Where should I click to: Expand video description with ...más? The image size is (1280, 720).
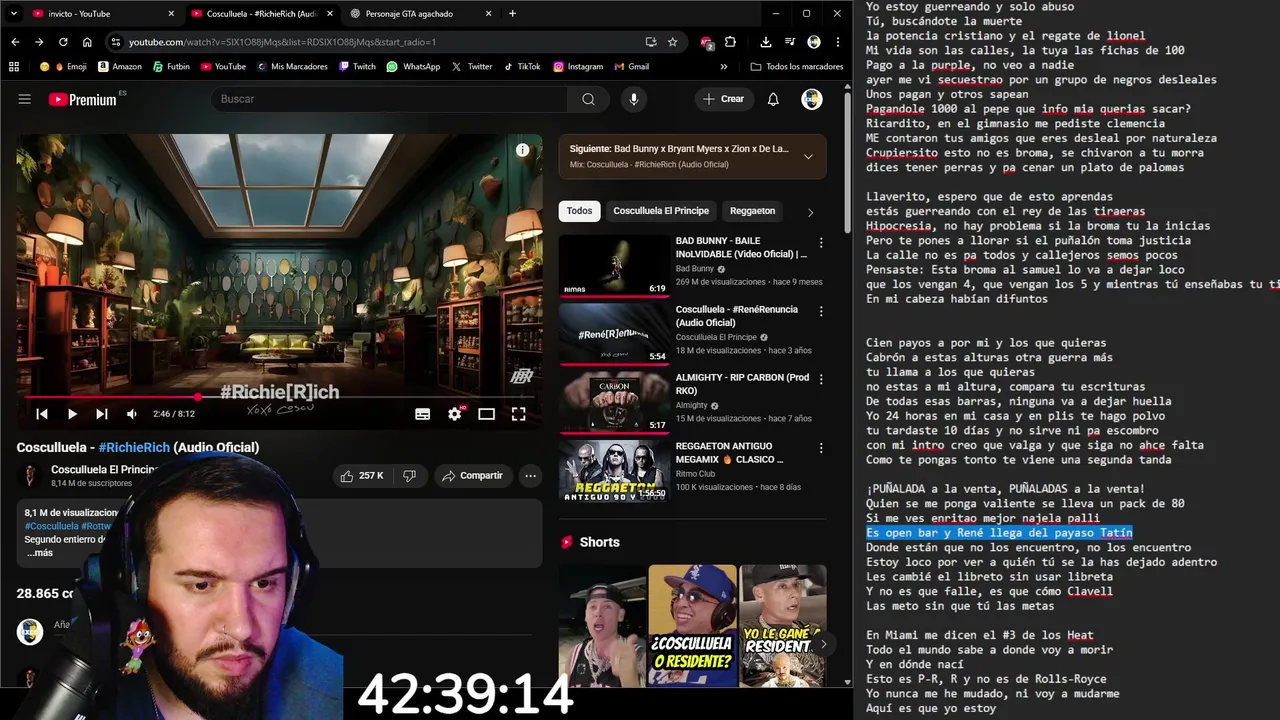40,553
